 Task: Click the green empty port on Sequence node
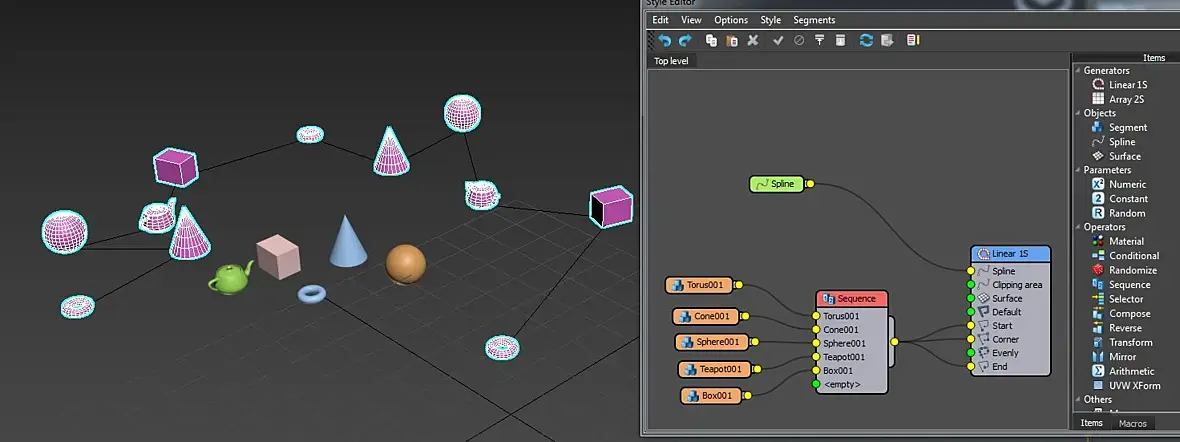[817, 385]
